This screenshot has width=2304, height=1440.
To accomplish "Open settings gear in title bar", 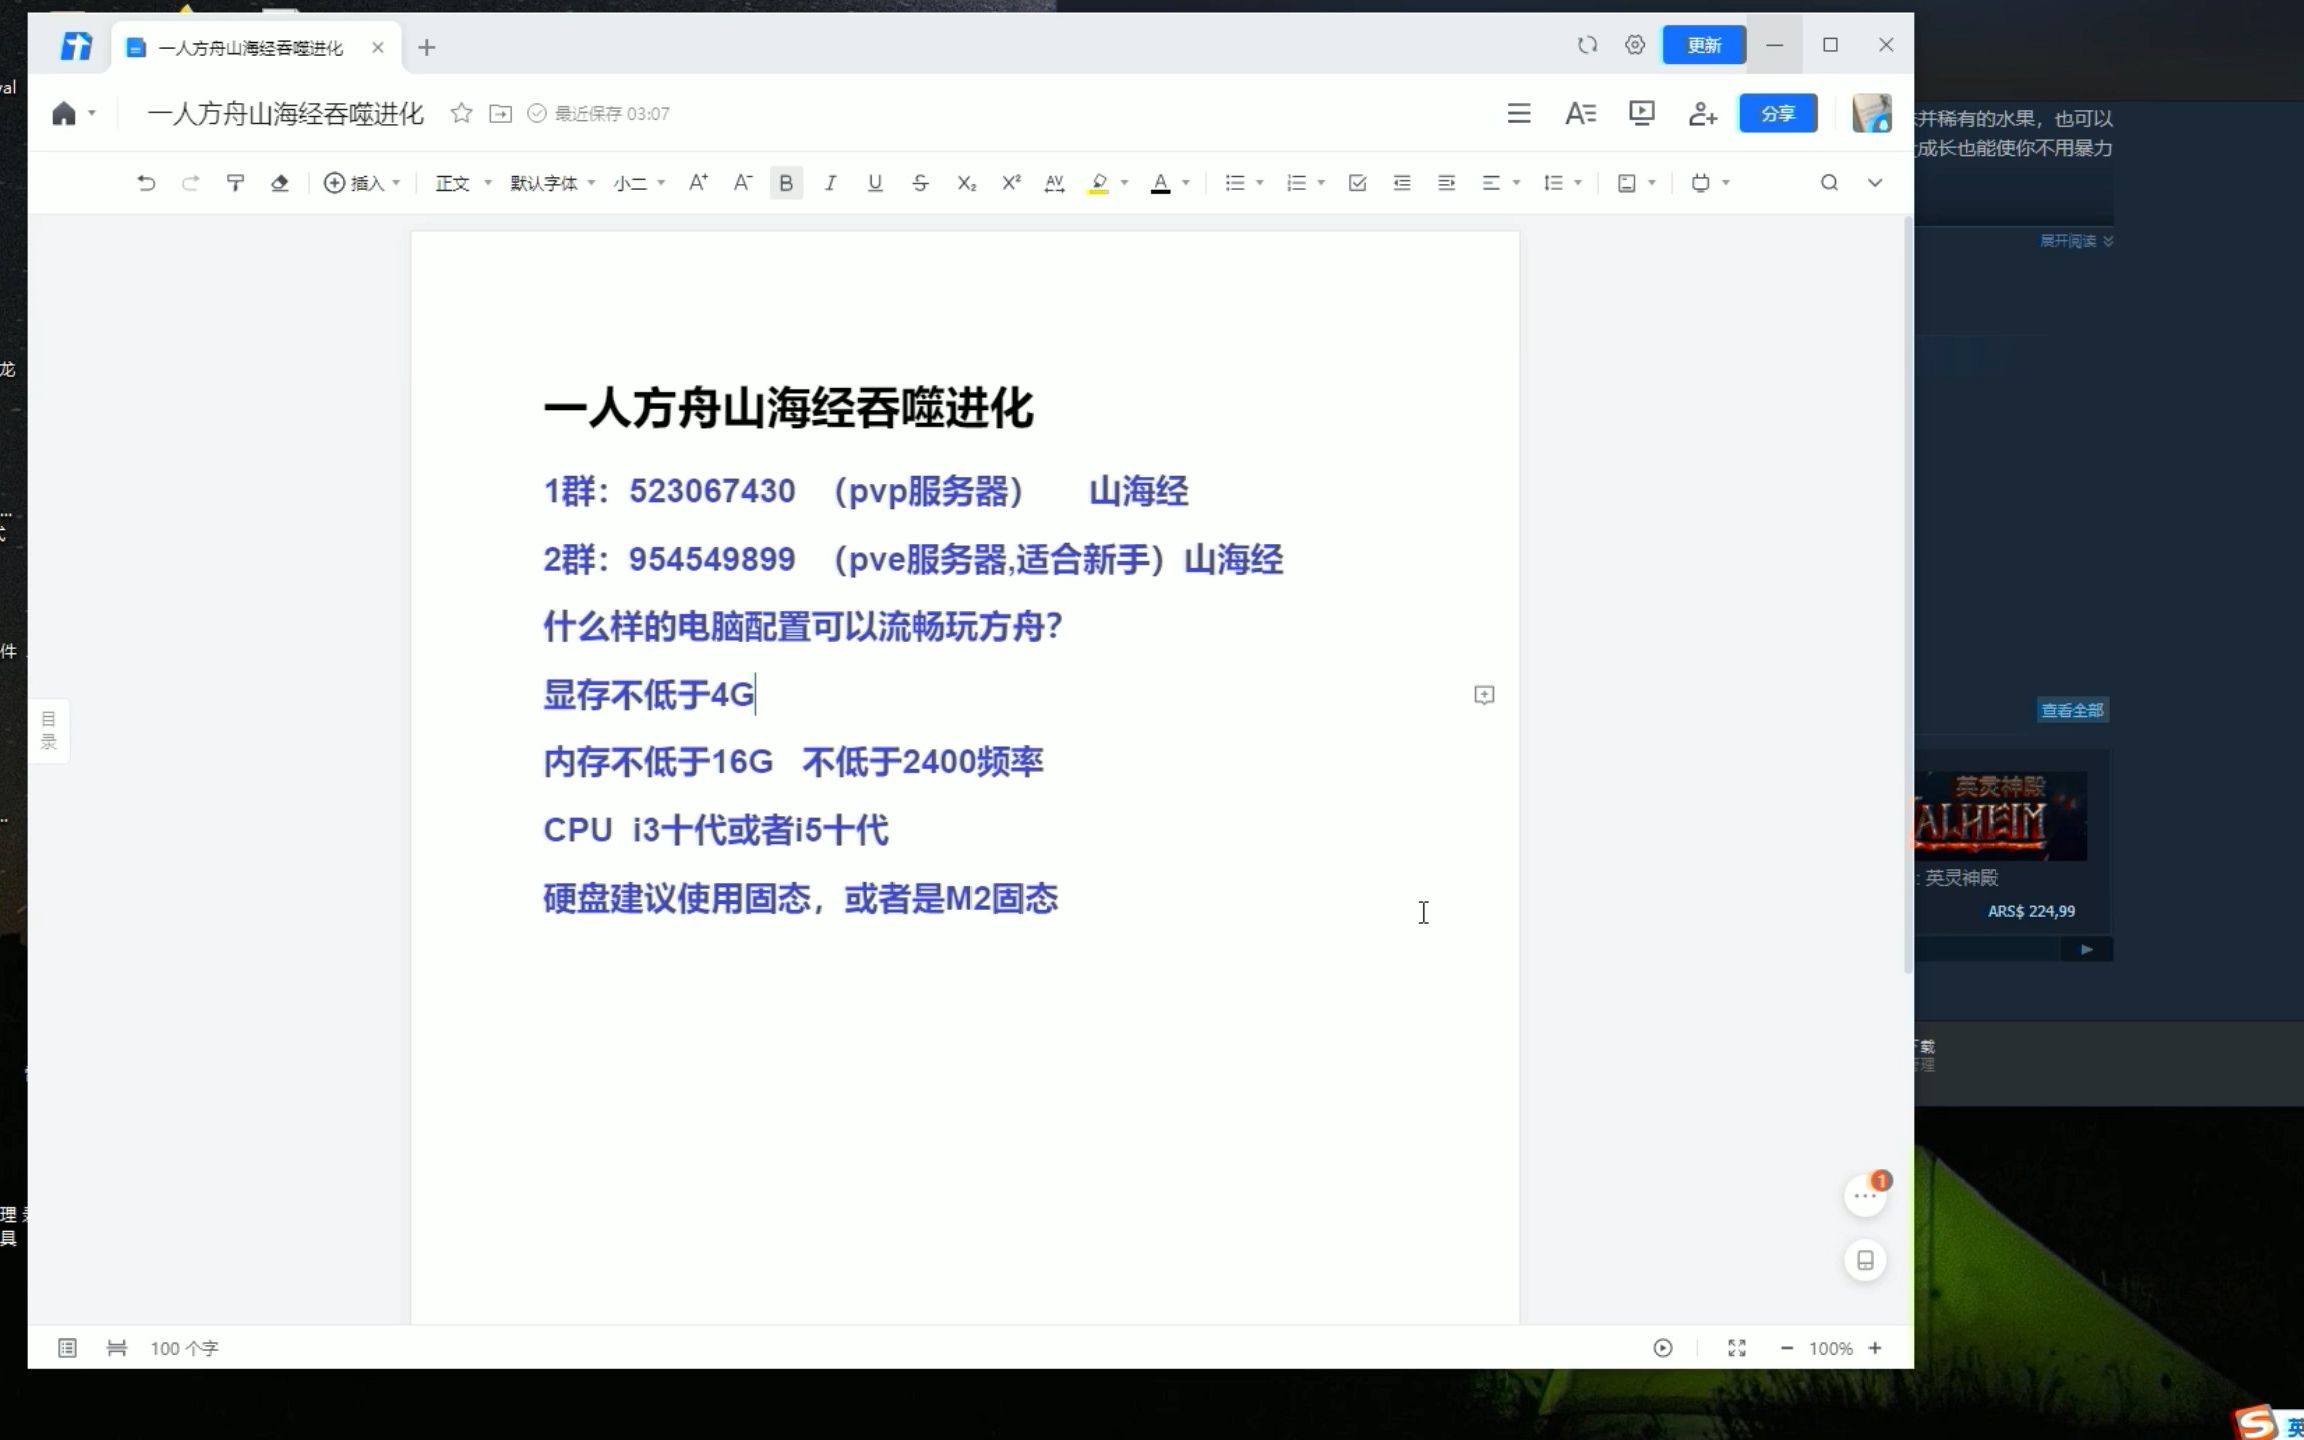I will (1635, 45).
